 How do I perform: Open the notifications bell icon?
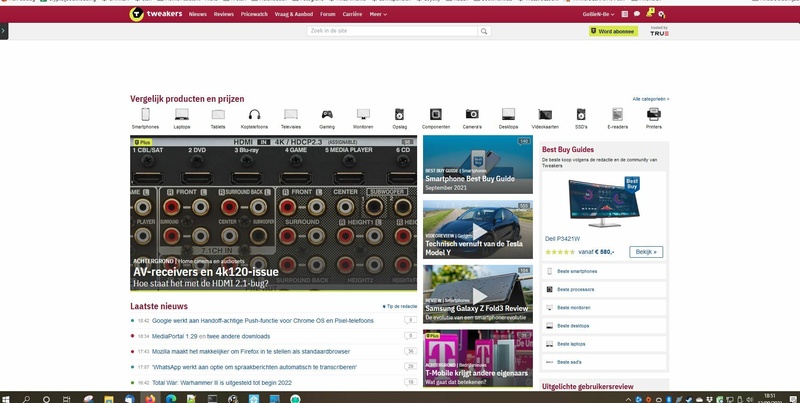tap(649, 13)
